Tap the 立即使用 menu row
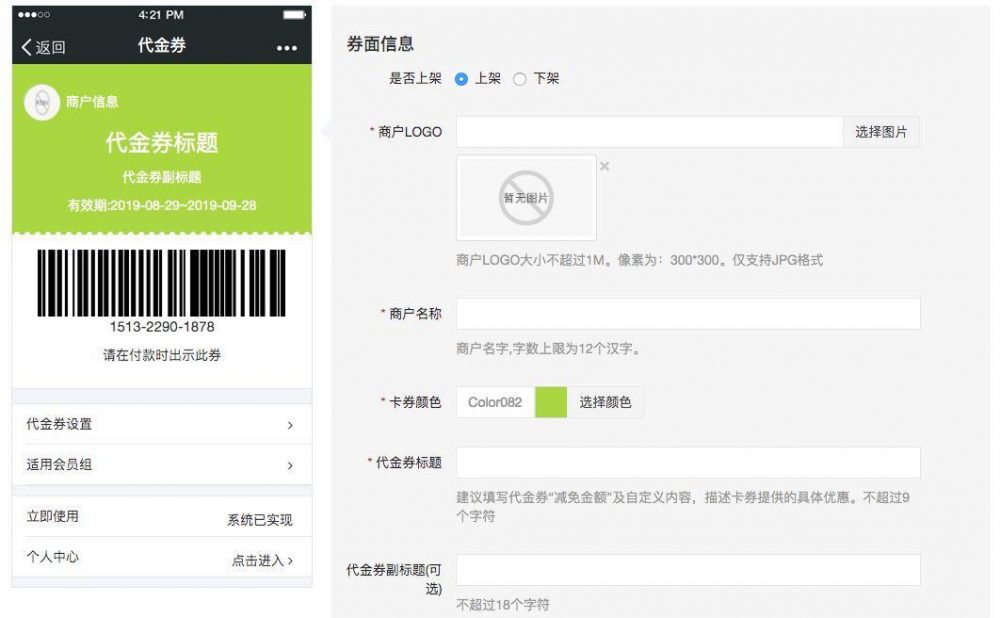The height and width of the screenshot is (618, 1000). point(162,517)
